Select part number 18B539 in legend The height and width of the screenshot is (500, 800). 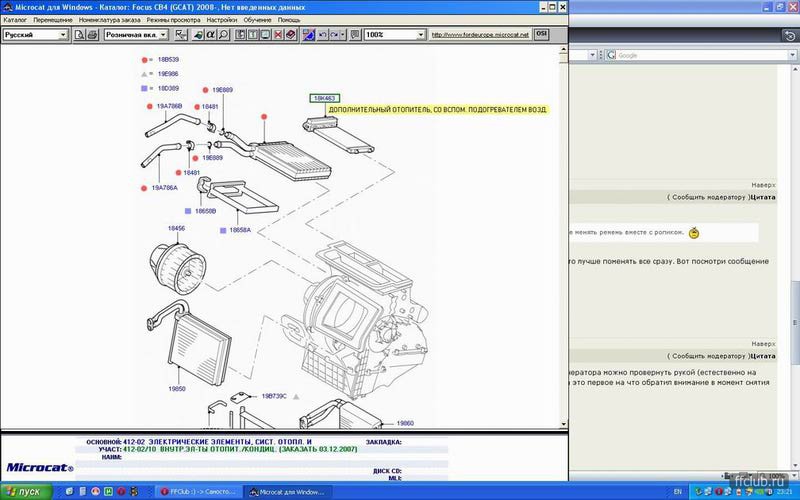[x=168, y=60]
